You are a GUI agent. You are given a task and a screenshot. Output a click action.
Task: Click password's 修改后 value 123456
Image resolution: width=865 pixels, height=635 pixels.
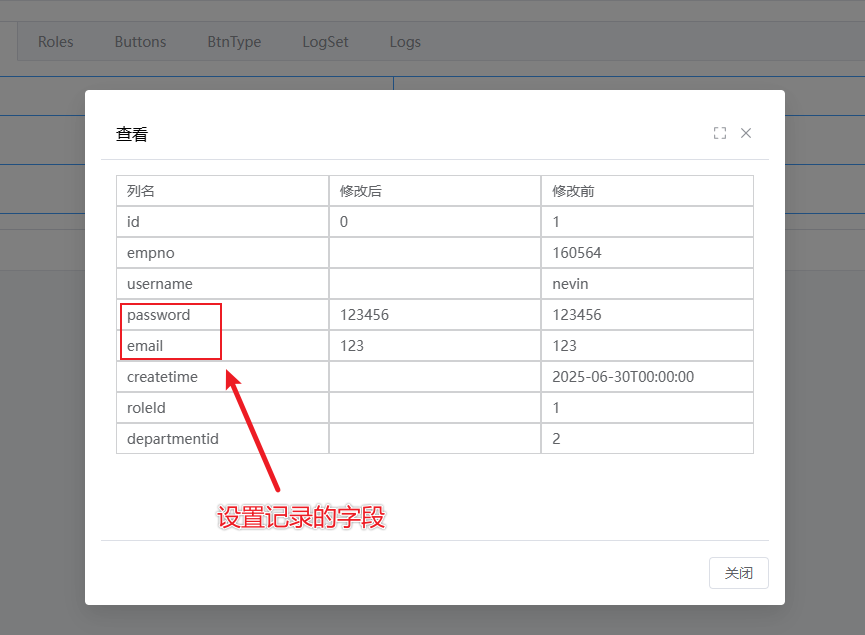[x=364, y=314]
